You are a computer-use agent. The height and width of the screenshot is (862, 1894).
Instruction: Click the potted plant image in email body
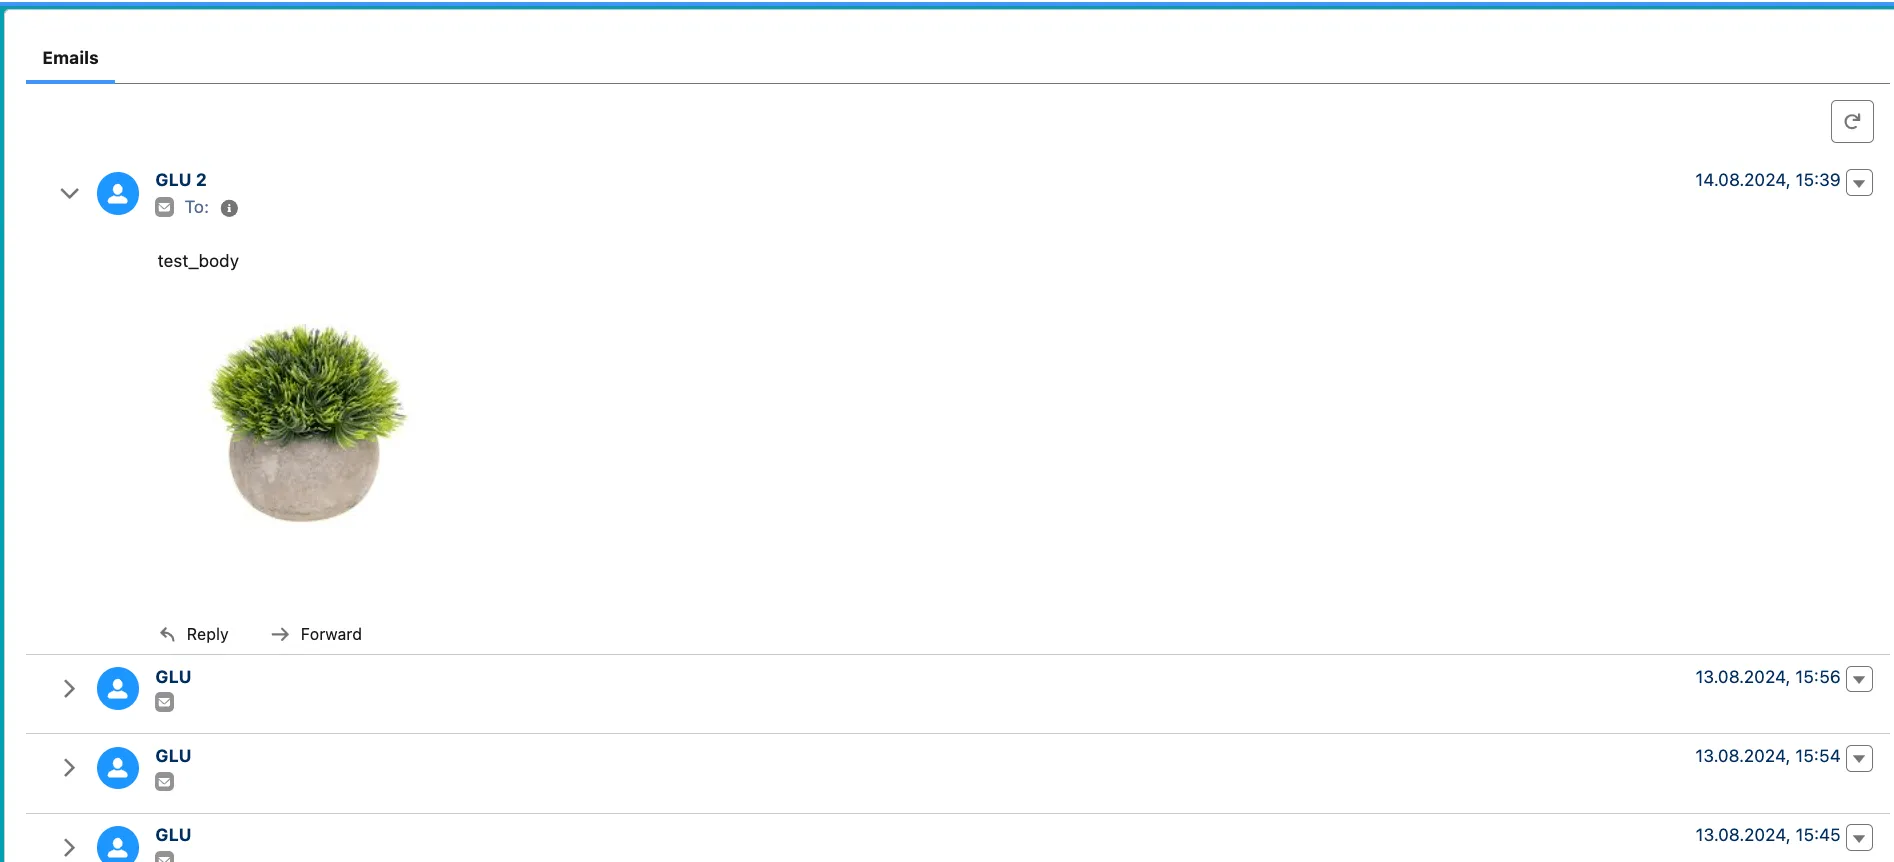click(306, 422)
